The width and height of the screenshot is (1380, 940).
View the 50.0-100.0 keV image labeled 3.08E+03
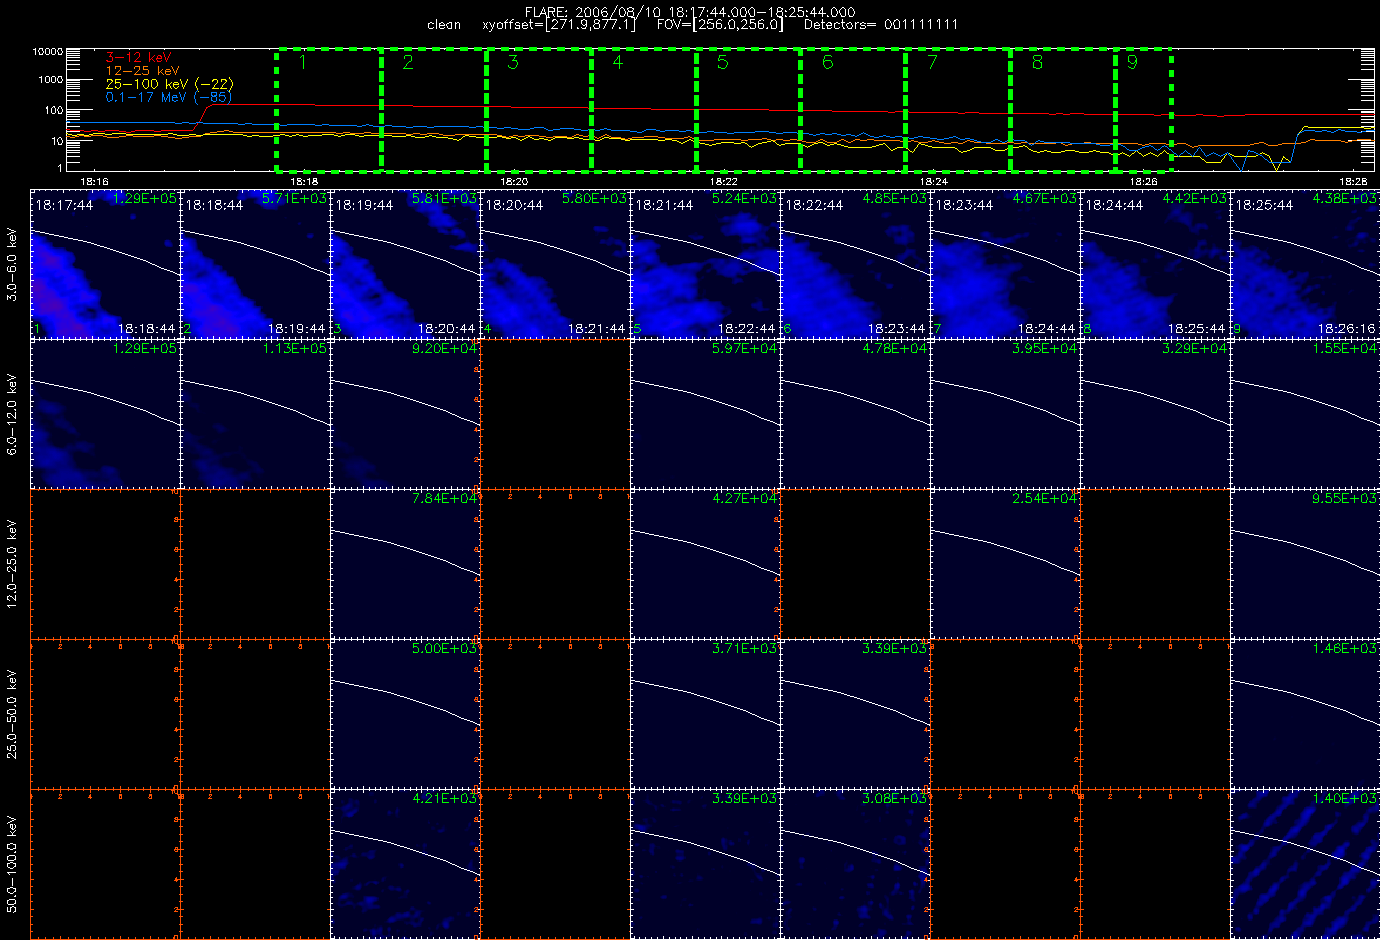(x=856, y=864)
